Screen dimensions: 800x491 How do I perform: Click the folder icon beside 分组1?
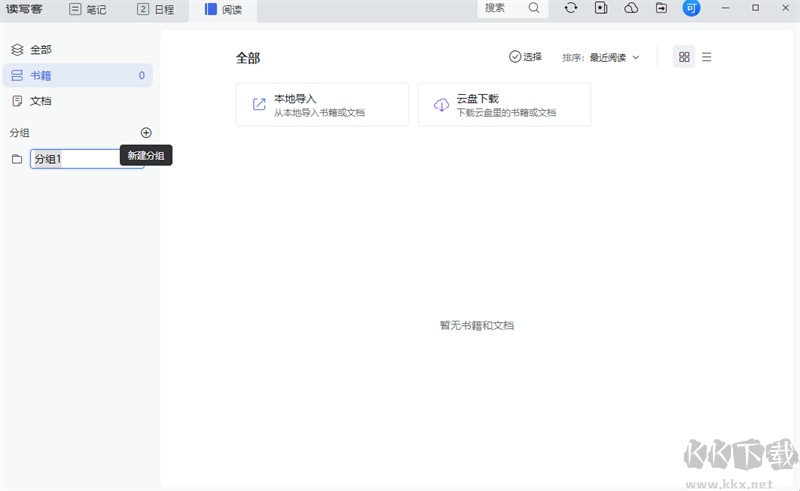pos(16,159)
